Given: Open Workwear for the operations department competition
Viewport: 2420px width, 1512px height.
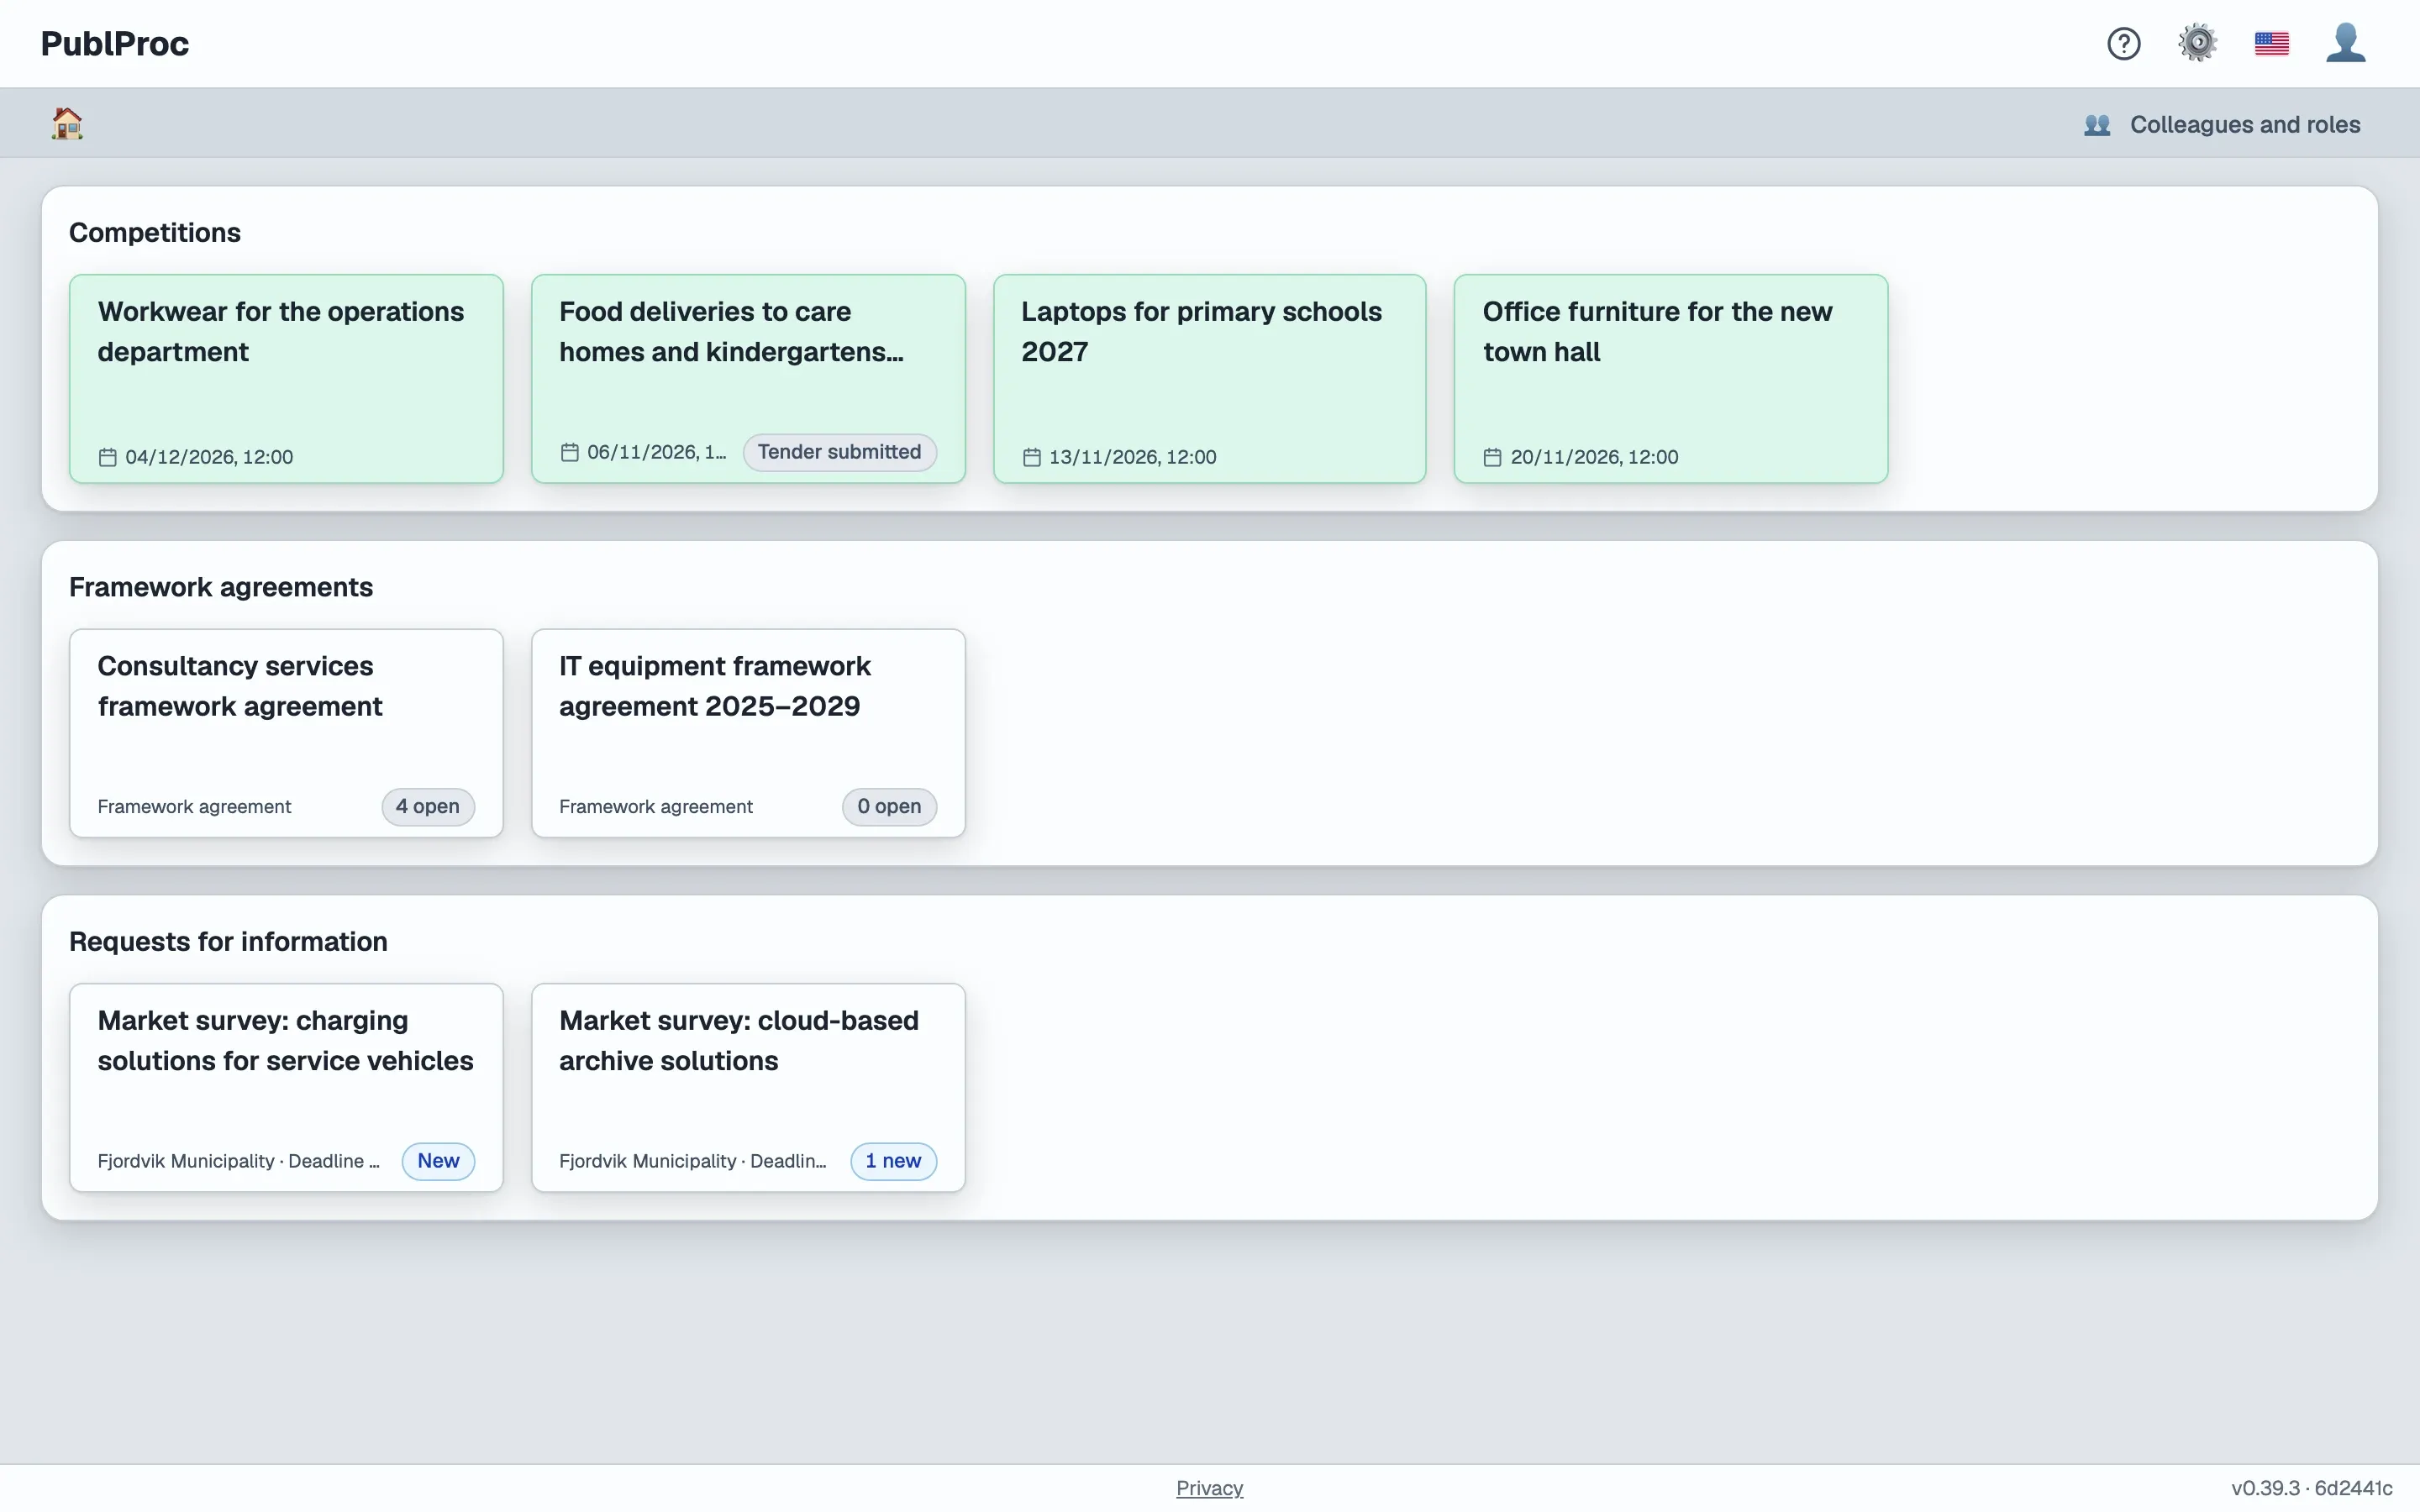Looking at the screenshot, I should click(286, 379).
